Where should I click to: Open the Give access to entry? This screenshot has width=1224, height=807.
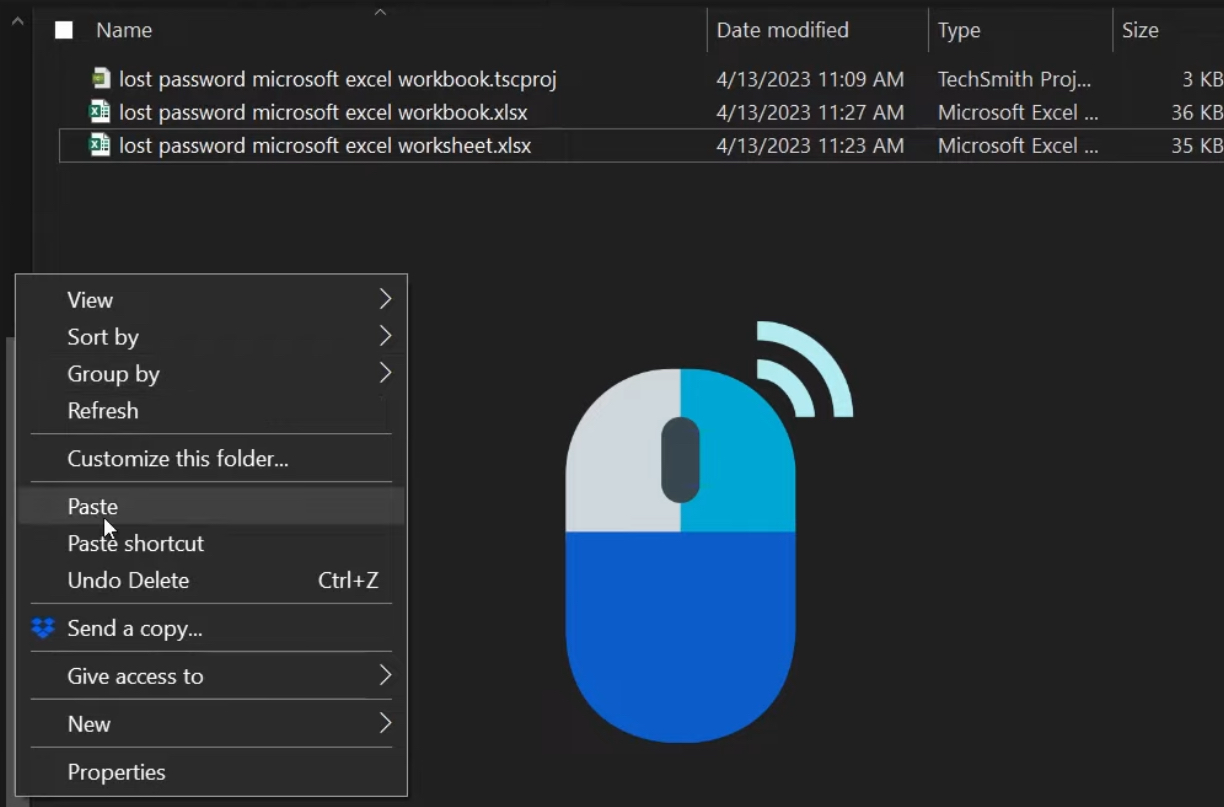[212, 676]
